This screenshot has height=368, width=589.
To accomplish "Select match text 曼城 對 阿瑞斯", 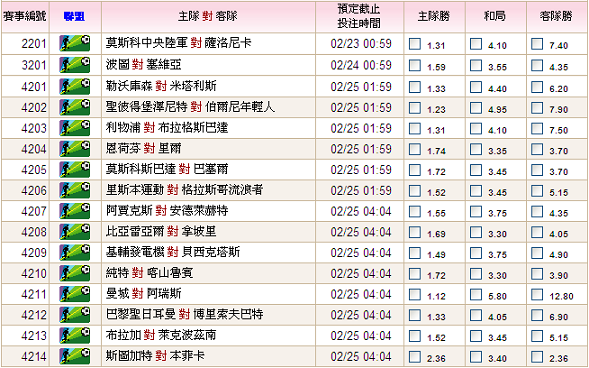I will click(143, 294).
